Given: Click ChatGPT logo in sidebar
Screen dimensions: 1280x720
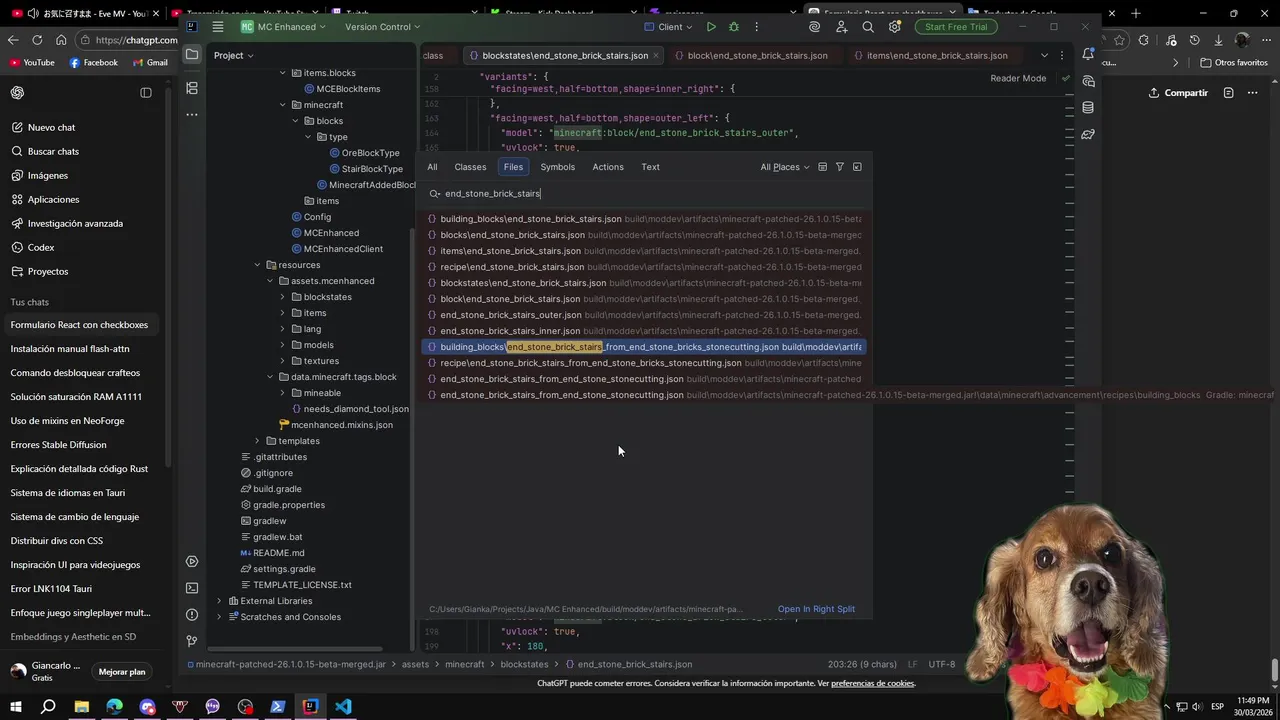Looking at the screenshot, I should [x=17, y=93].
